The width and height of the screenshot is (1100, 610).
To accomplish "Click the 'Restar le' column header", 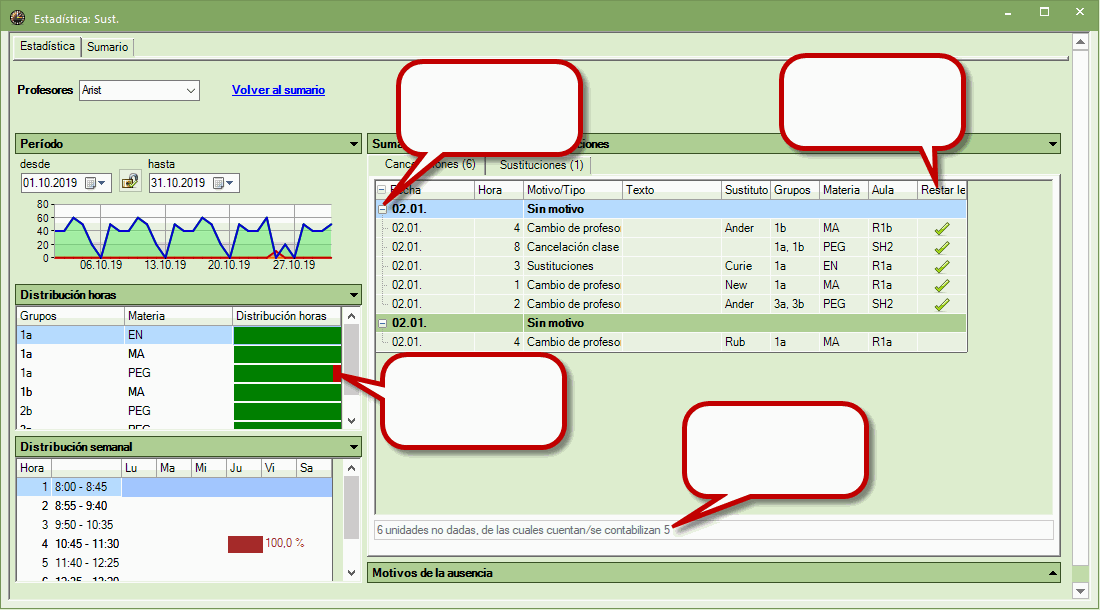I will pos(943,190).
